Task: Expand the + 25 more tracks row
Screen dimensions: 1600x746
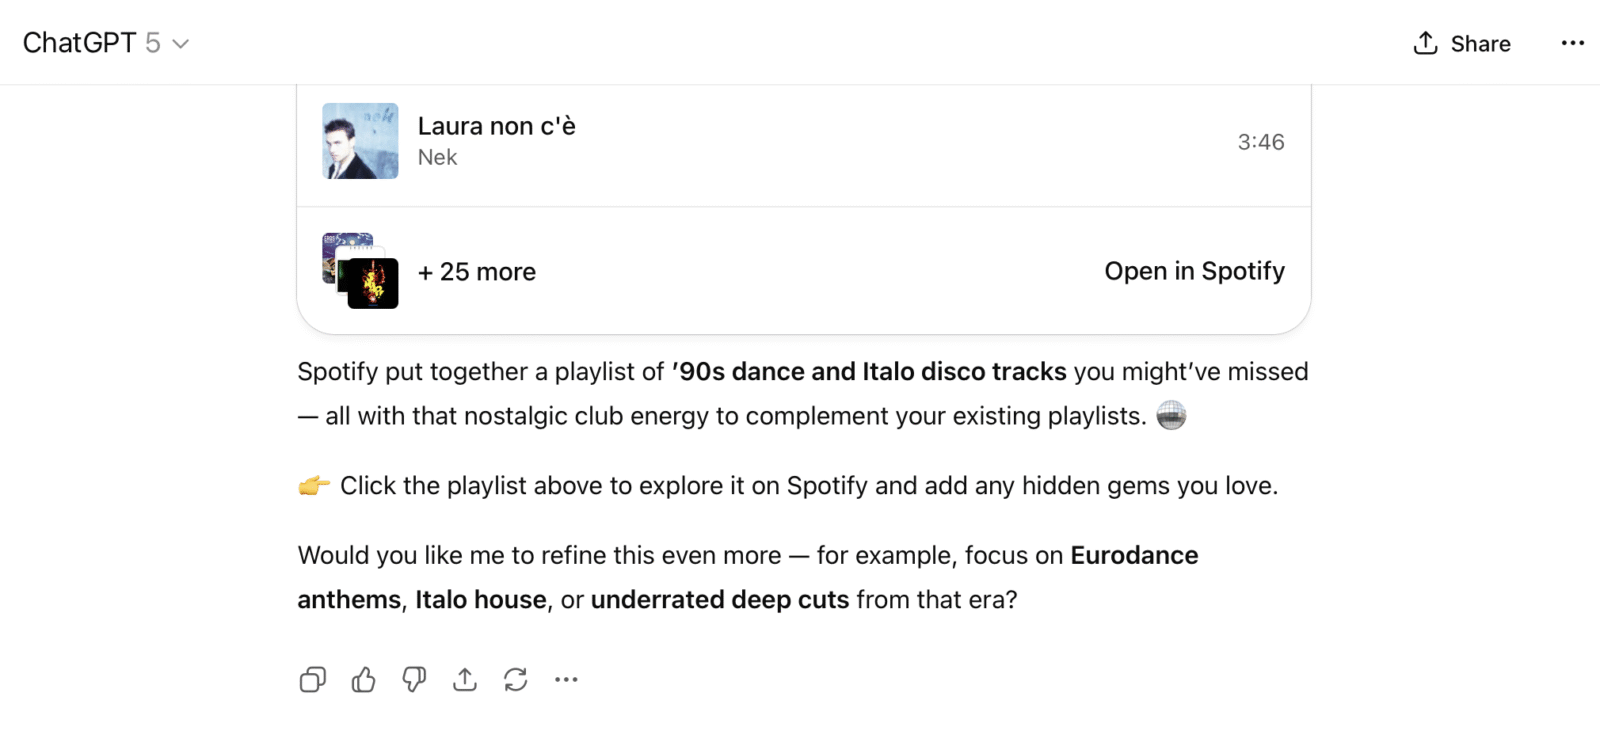Action: pyautogui.click(x=477, y=272)
